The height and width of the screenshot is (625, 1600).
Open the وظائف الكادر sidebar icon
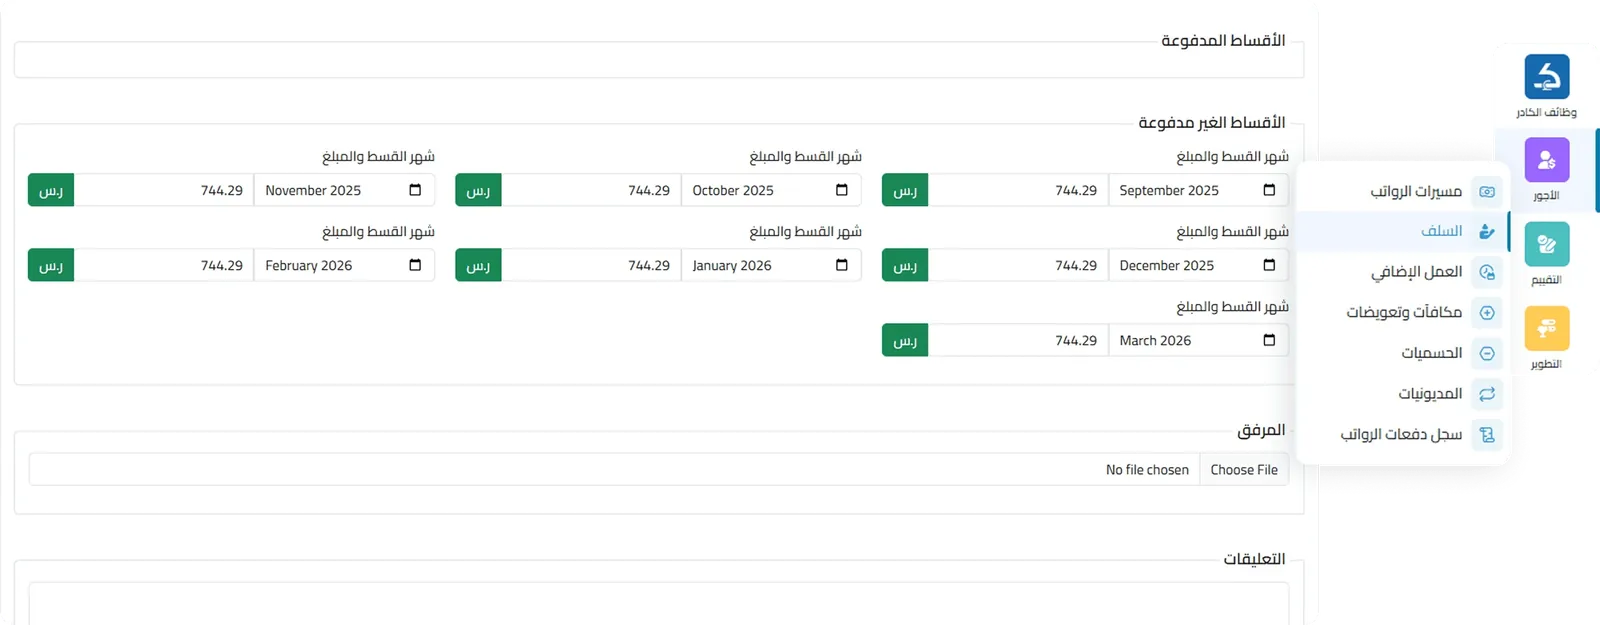1546,77
